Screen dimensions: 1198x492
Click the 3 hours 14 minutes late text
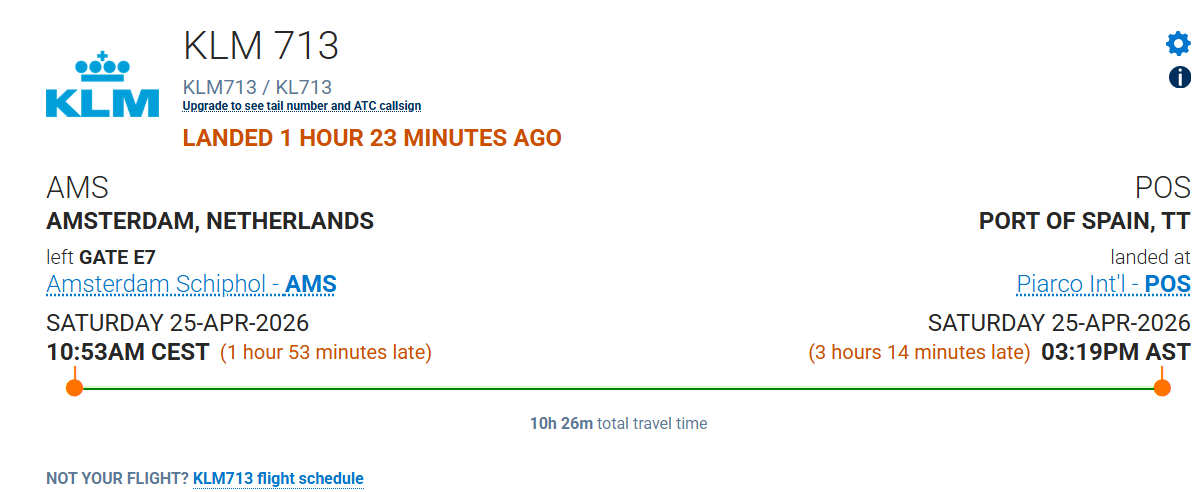point(918,353)
